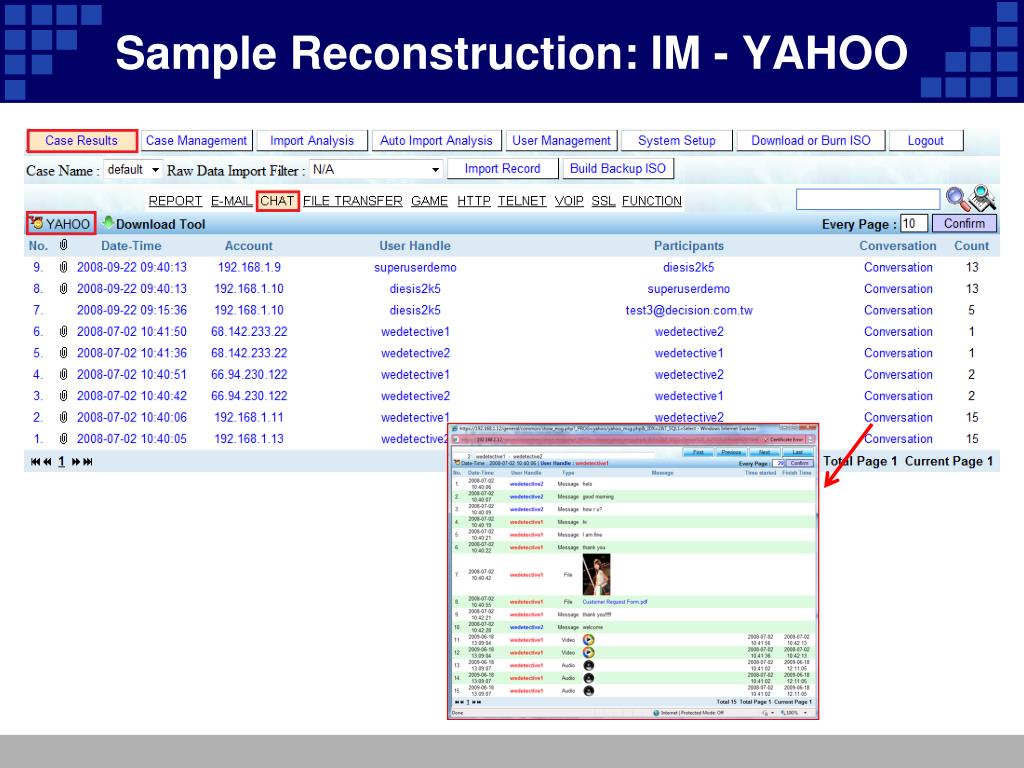
Task: Go to the last page of the main list
Action: click(88, 462)
